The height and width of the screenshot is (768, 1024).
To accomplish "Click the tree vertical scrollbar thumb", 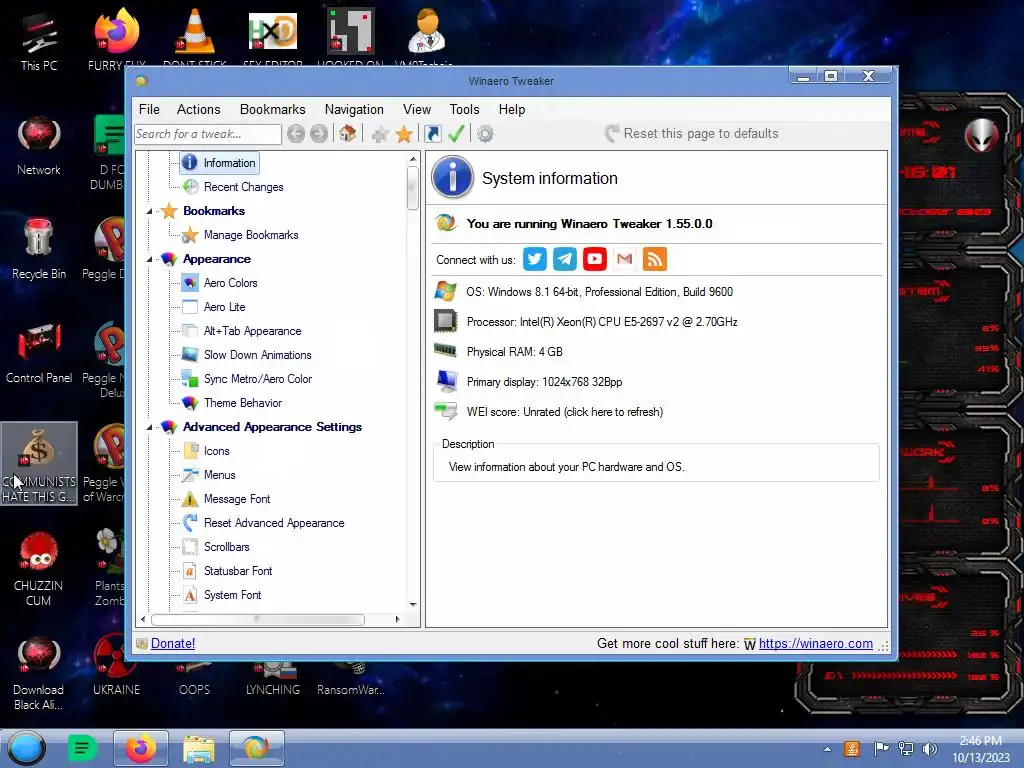I will click(412, 188).
